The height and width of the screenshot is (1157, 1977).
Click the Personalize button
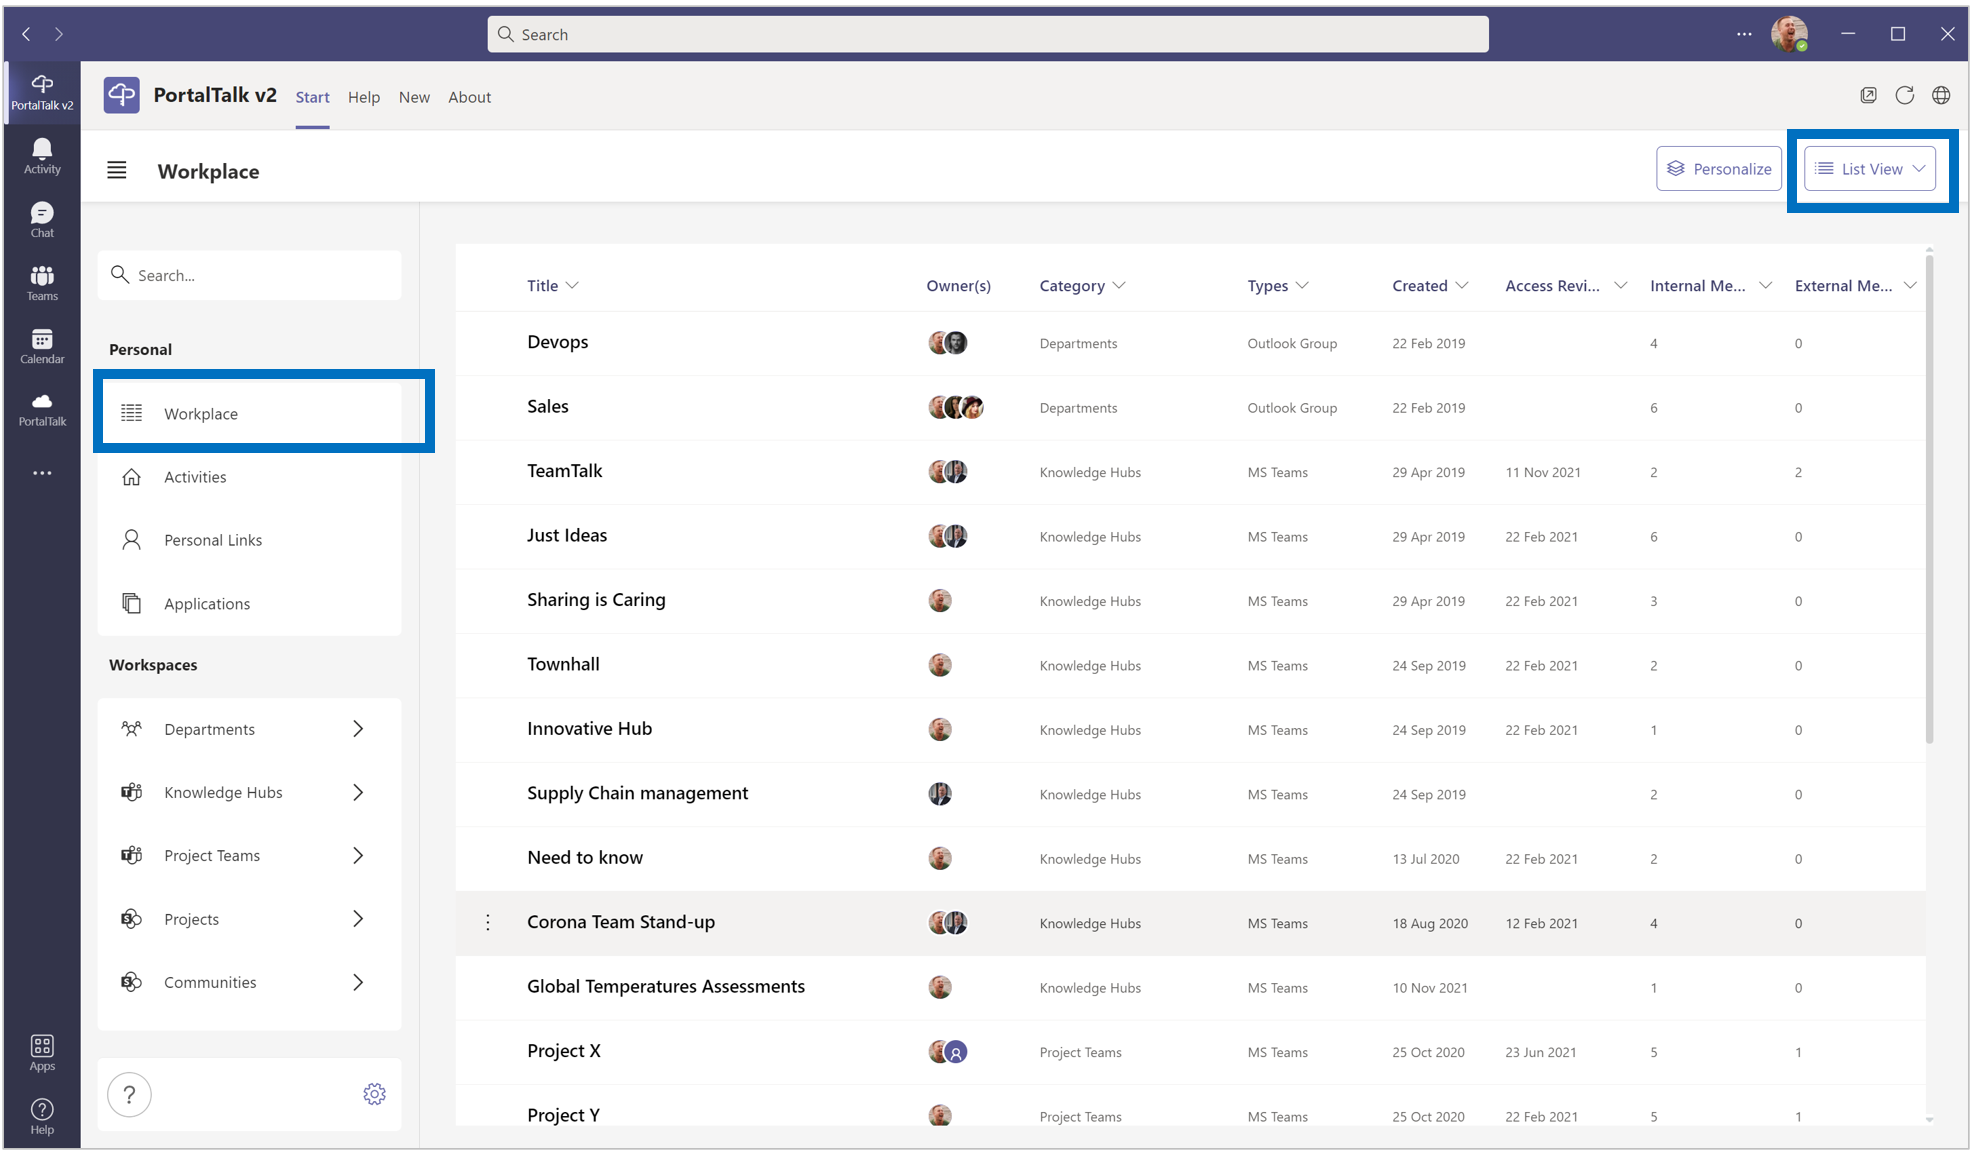(x=1719, y=169)
